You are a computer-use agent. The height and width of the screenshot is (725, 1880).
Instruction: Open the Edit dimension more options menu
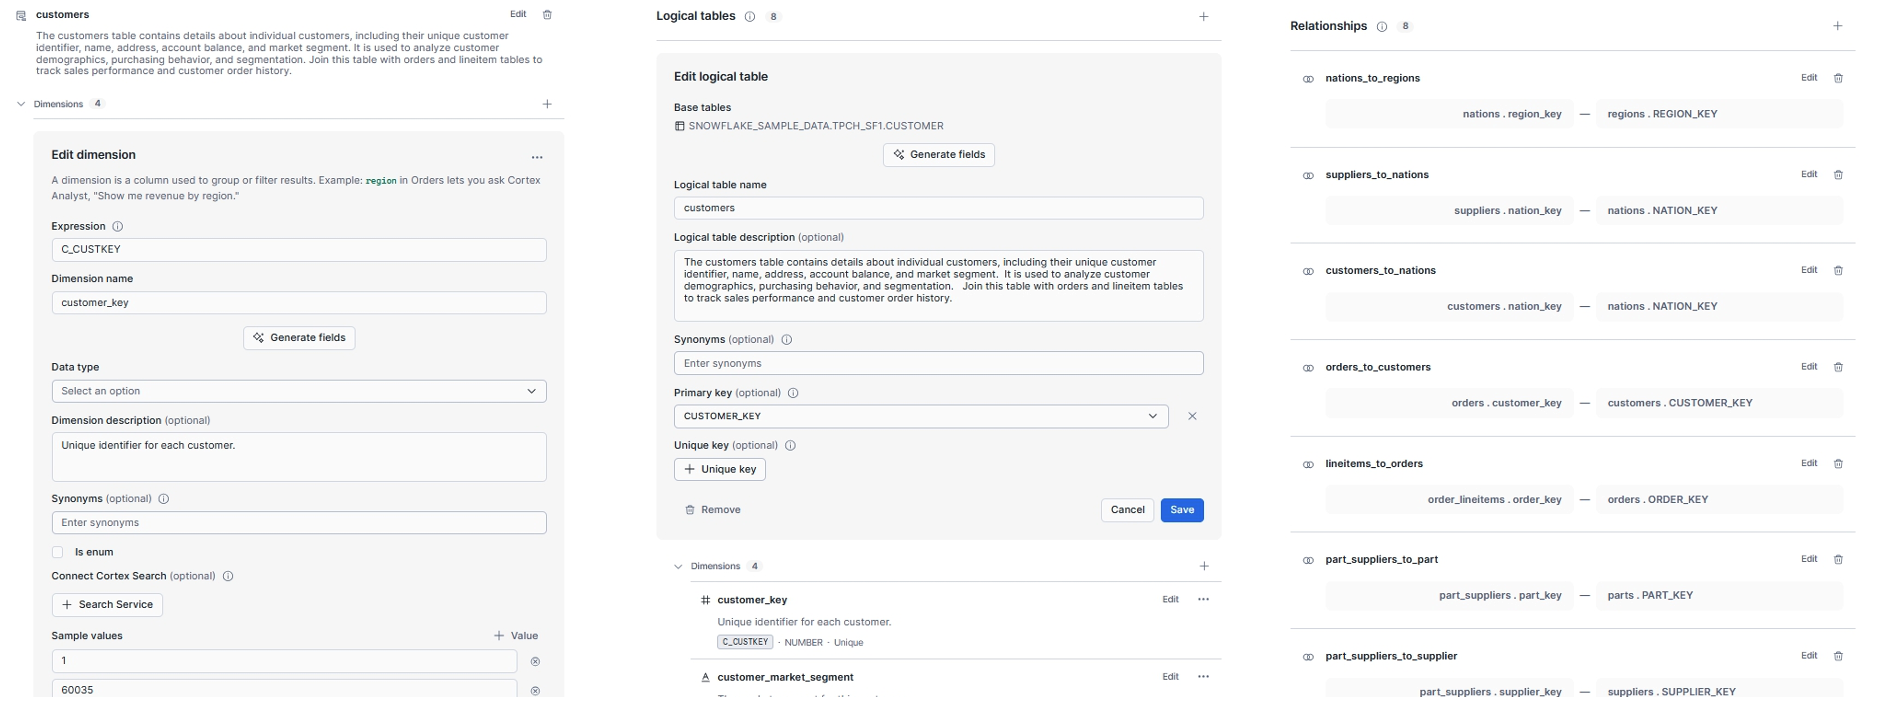click(x=537, y=157)
